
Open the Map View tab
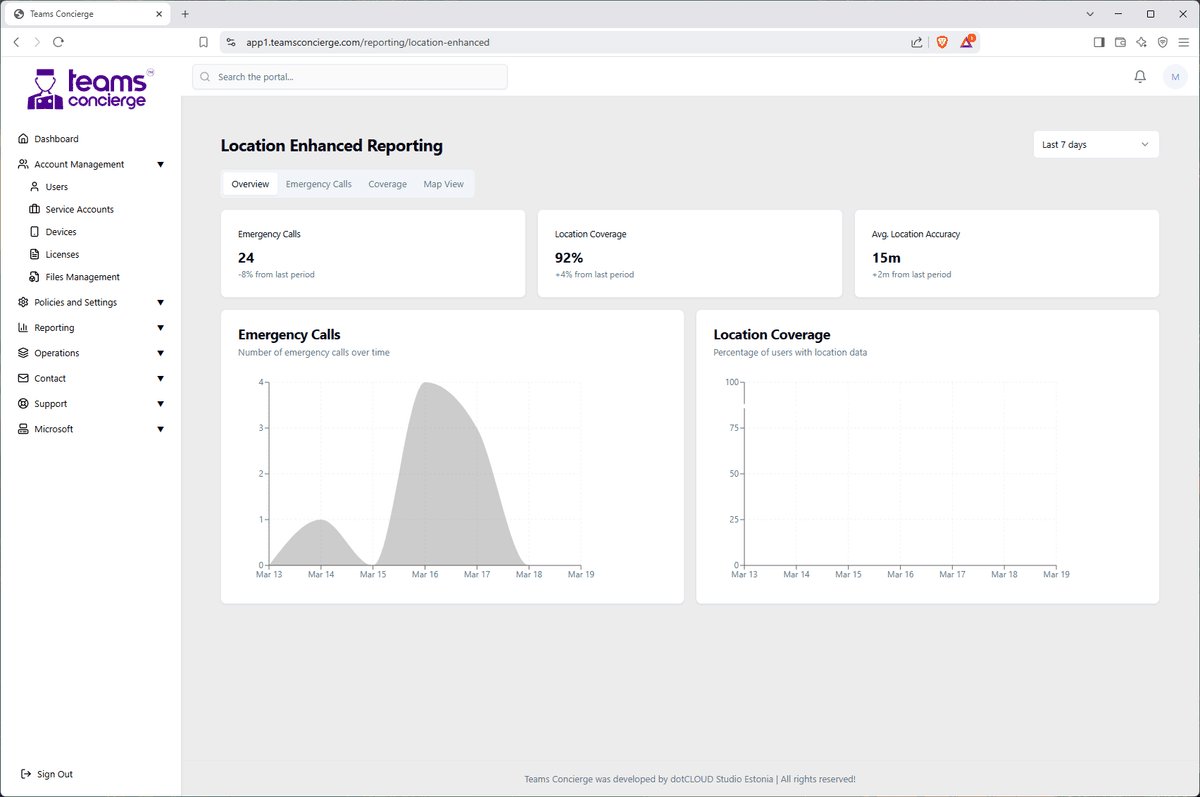coord(443,183)
